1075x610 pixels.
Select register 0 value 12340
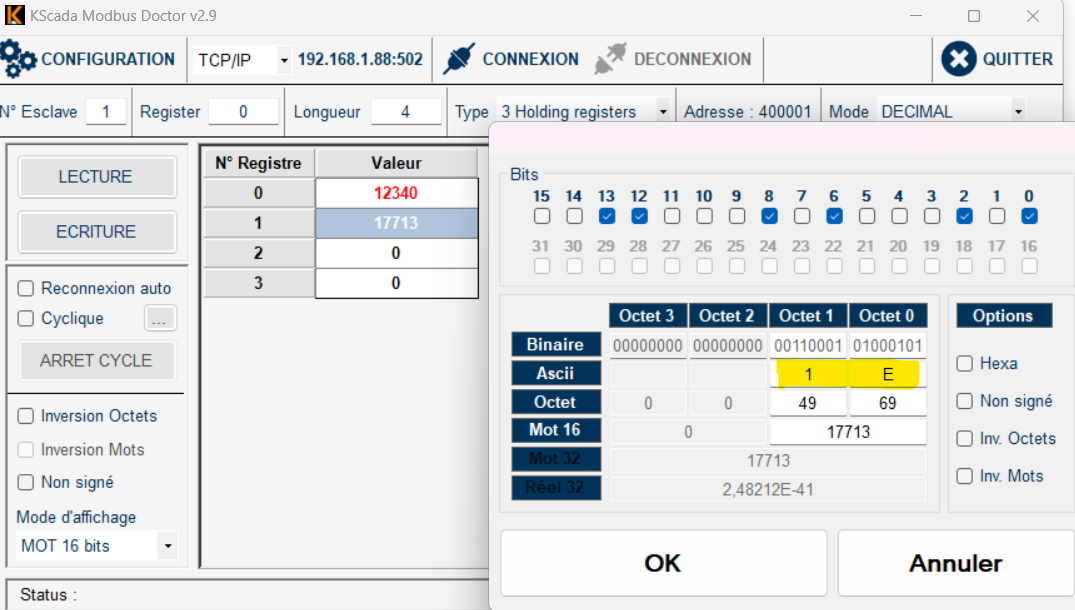(x=396, y=193)
